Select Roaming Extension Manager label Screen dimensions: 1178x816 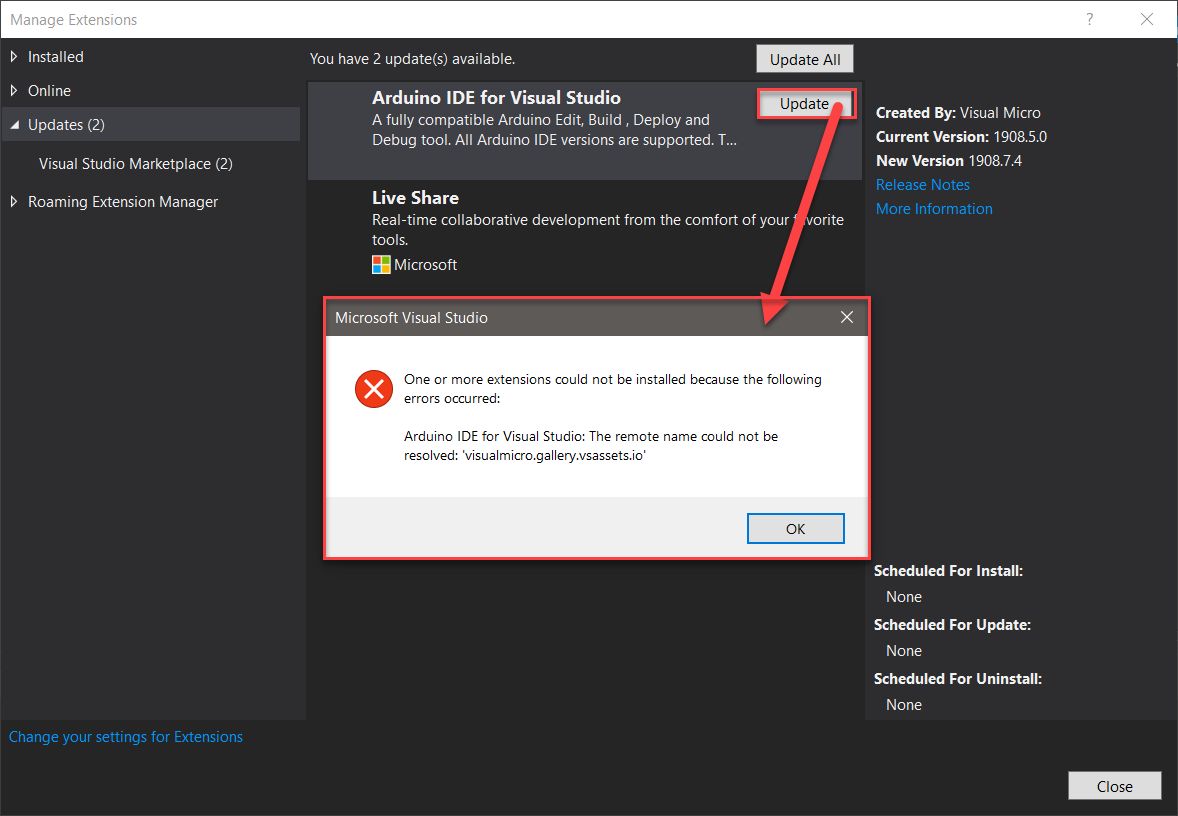point(123,201)
